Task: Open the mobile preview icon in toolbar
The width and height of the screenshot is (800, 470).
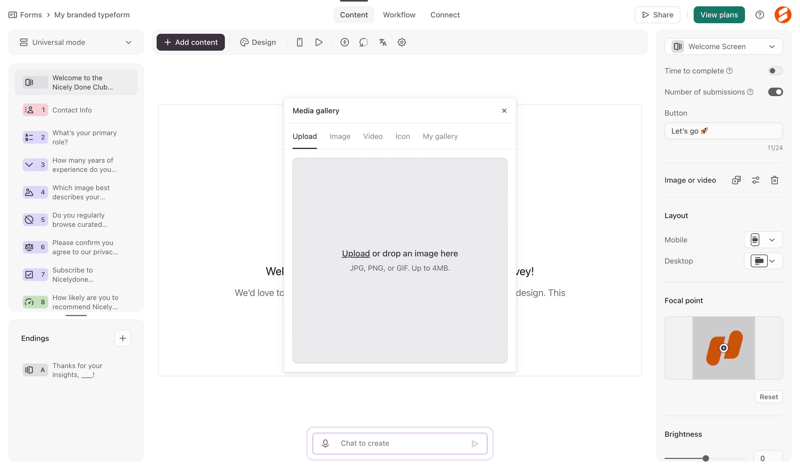Action: 299,42
